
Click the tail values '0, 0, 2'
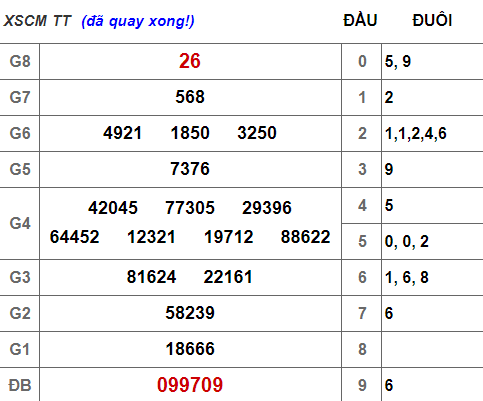407,242
